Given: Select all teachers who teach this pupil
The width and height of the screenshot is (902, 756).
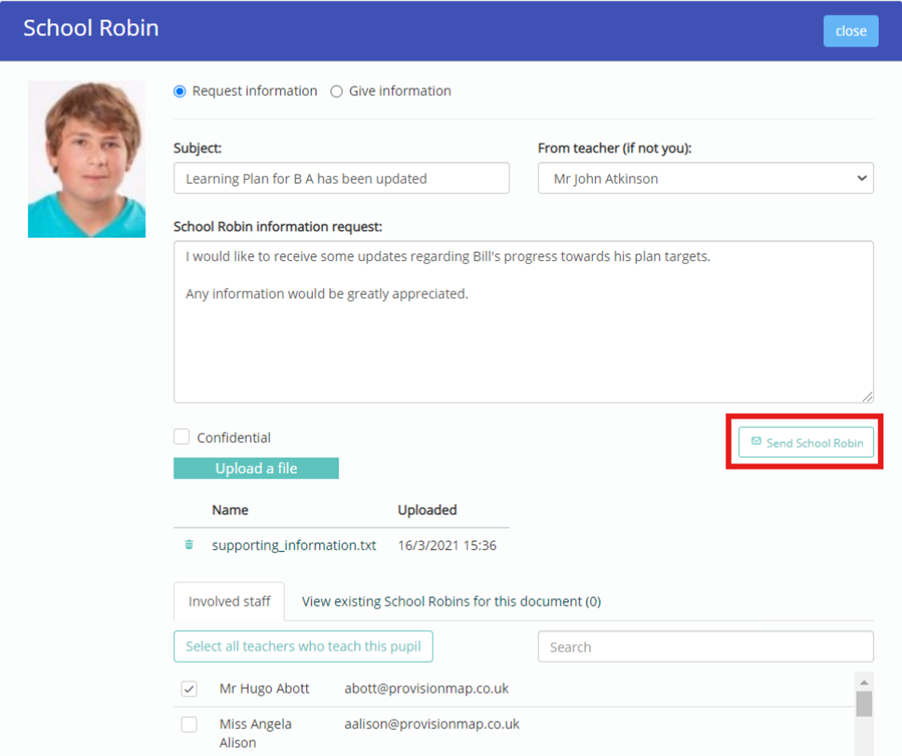Looking at the screenshot, I should tap(303, 646).
